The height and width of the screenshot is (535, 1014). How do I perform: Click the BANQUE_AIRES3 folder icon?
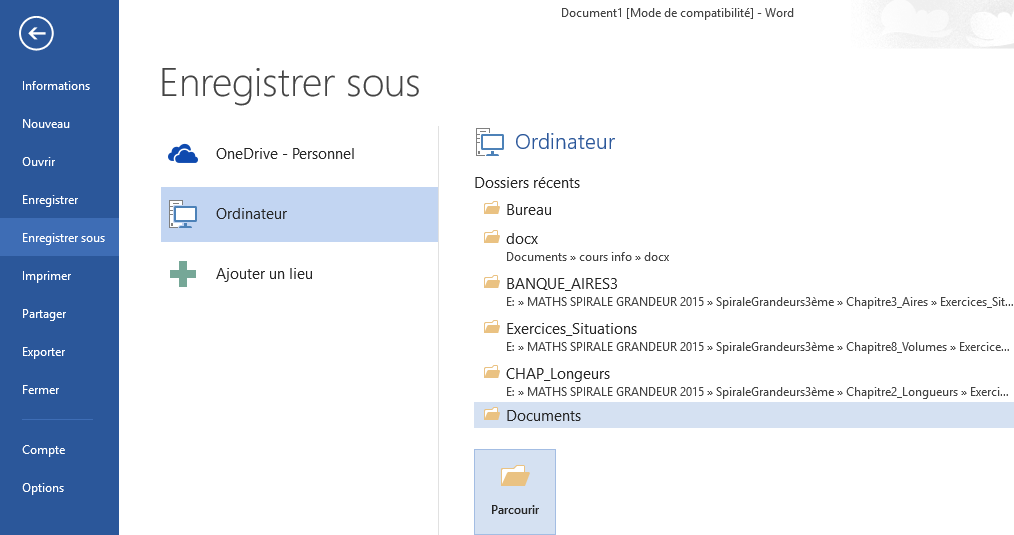491,283
